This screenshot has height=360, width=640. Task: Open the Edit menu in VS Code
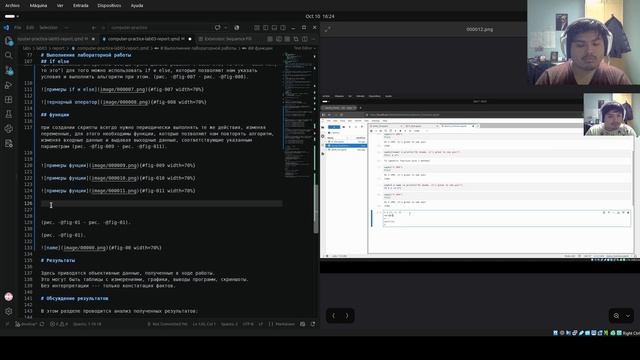[30, 28]
